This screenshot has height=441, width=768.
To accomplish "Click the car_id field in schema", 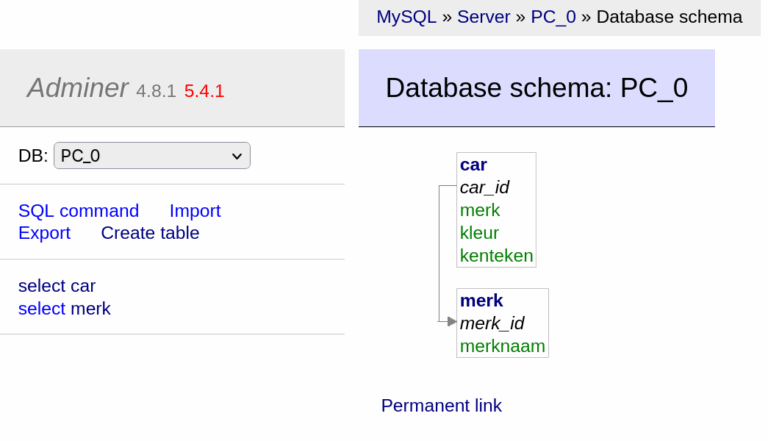I will click(484, 187).
